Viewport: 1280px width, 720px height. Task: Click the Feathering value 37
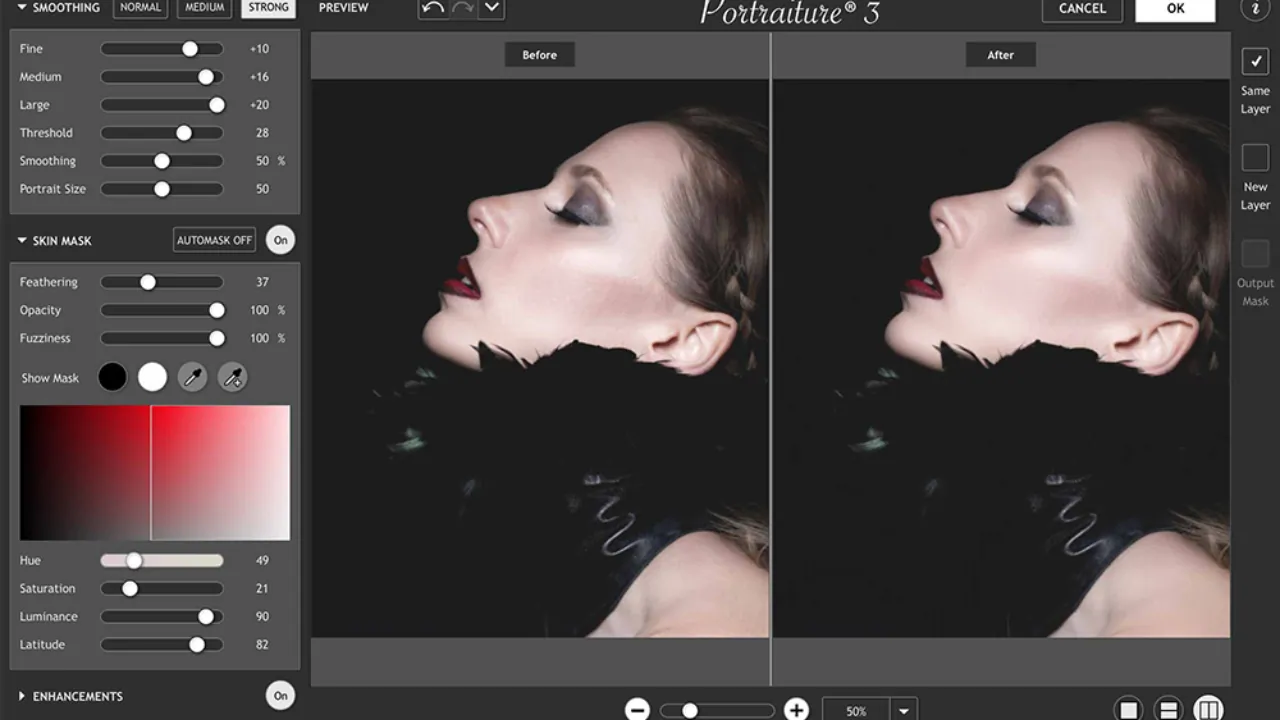262,283
